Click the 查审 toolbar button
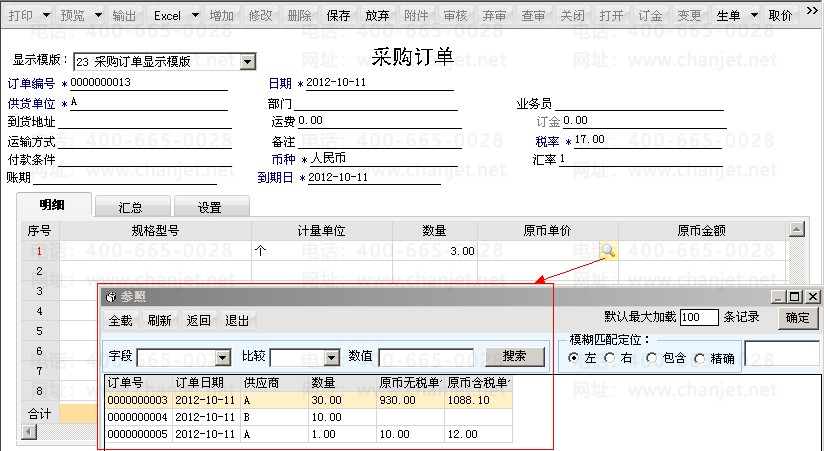Viewport: 824px width, 451px height. pos(533,16)
